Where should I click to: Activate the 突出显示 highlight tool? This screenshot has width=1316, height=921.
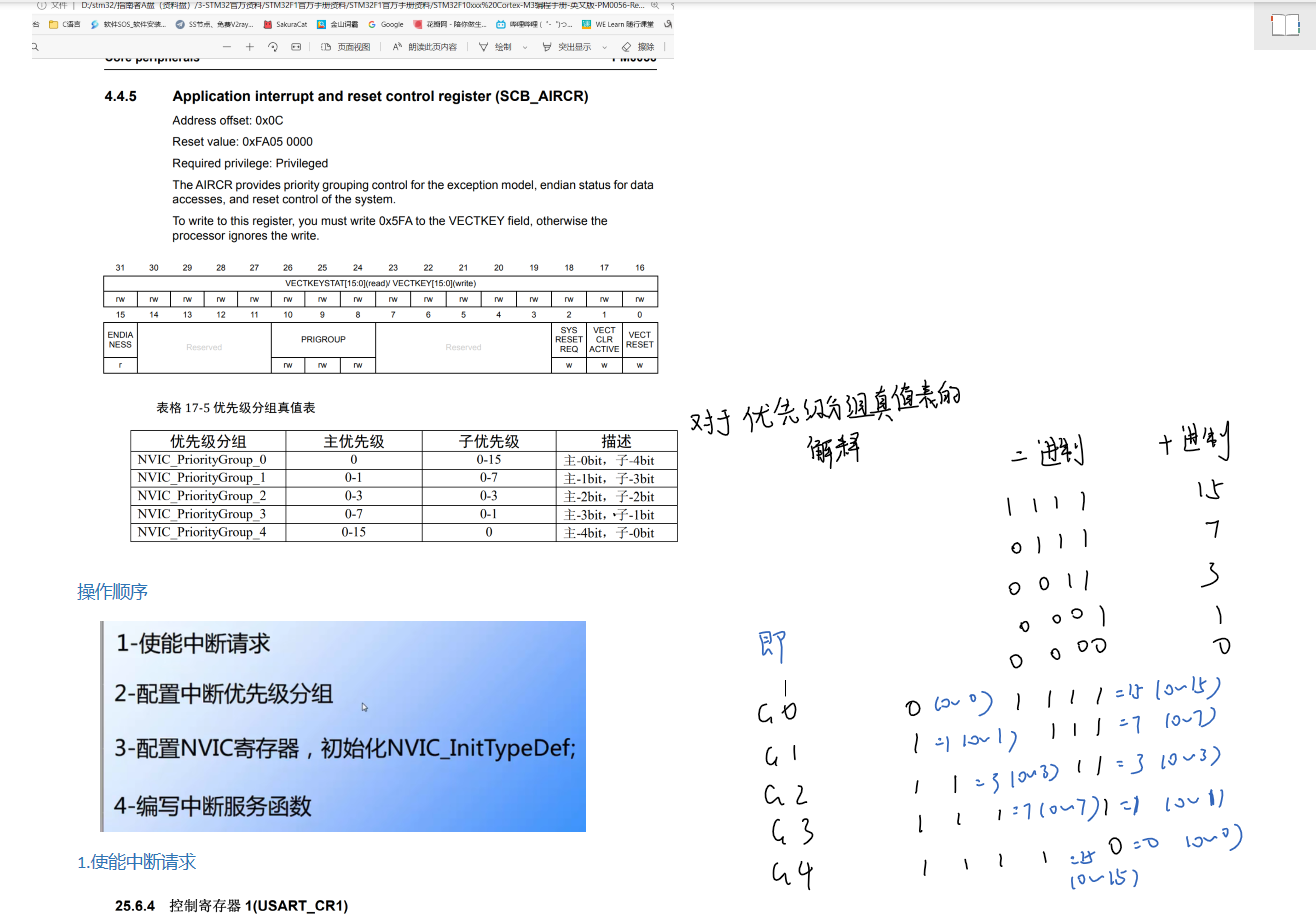tap(567, 47)
